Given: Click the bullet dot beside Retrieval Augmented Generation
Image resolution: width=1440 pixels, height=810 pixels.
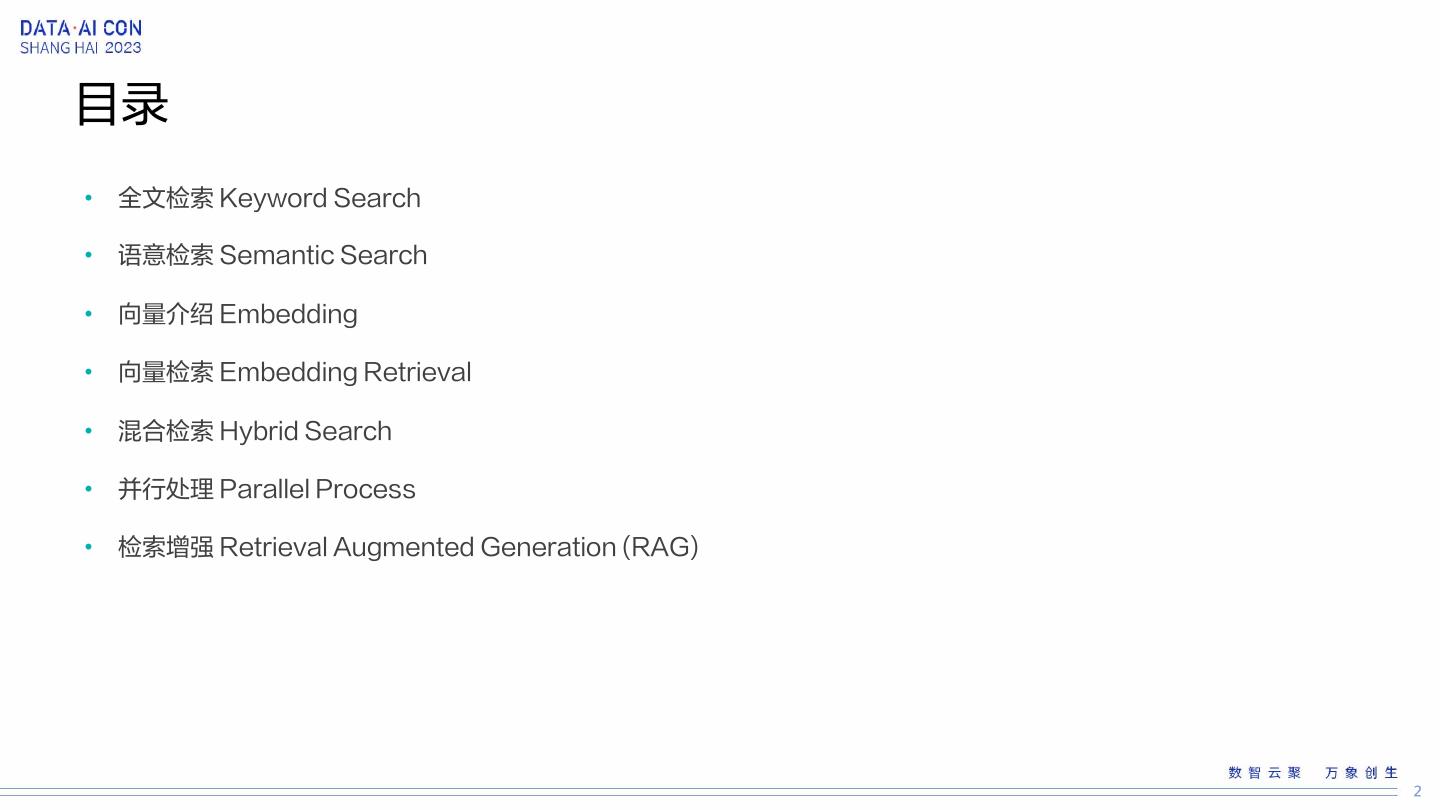Looking at the screenshot, I should click(x=89, y=547).
